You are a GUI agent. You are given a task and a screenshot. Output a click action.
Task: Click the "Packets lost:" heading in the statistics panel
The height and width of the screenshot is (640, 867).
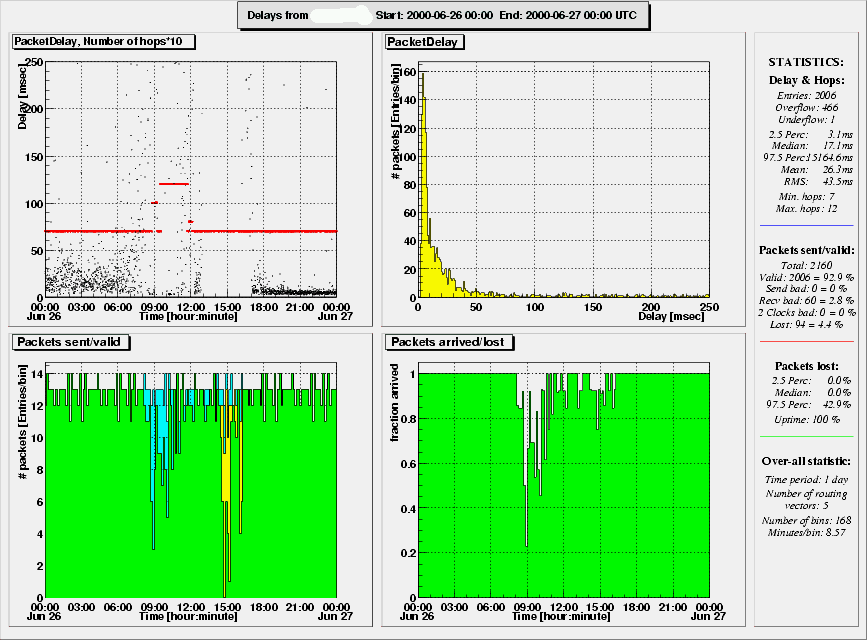click(x=806, y=366)
